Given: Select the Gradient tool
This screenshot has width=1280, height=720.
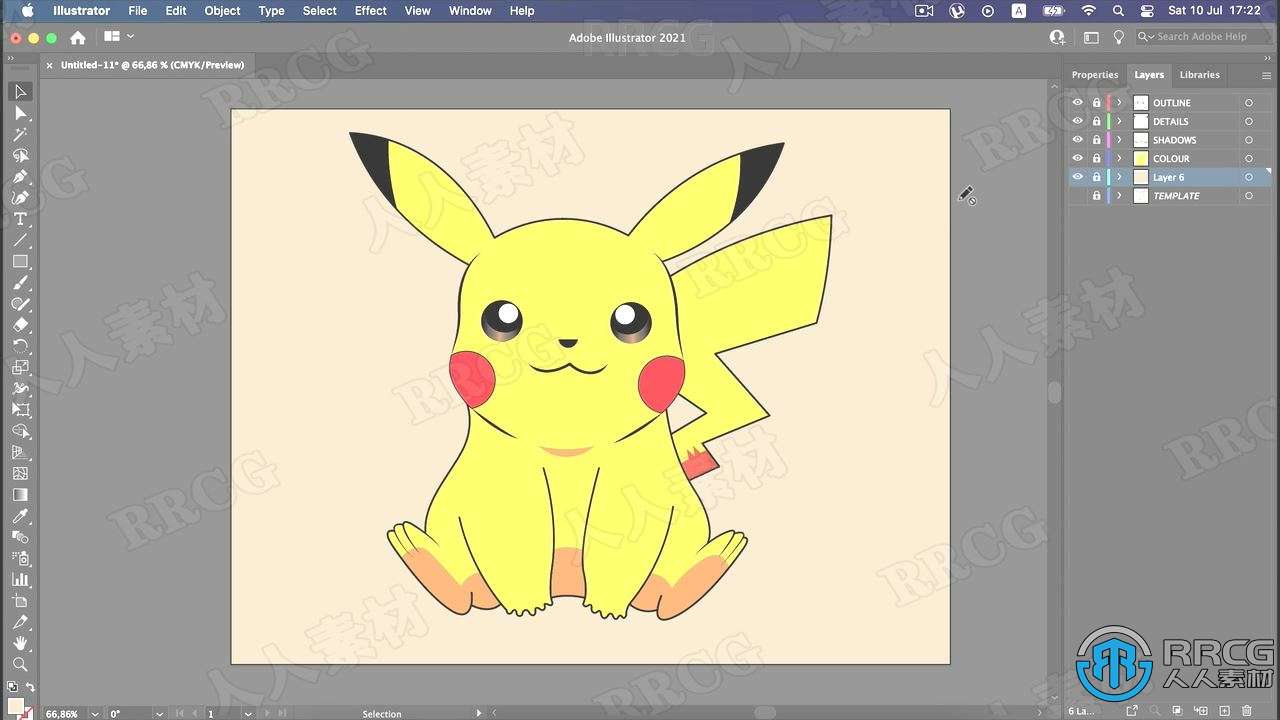Looking at the screenshot, I should pyautogui.click(x=20, y=495).
